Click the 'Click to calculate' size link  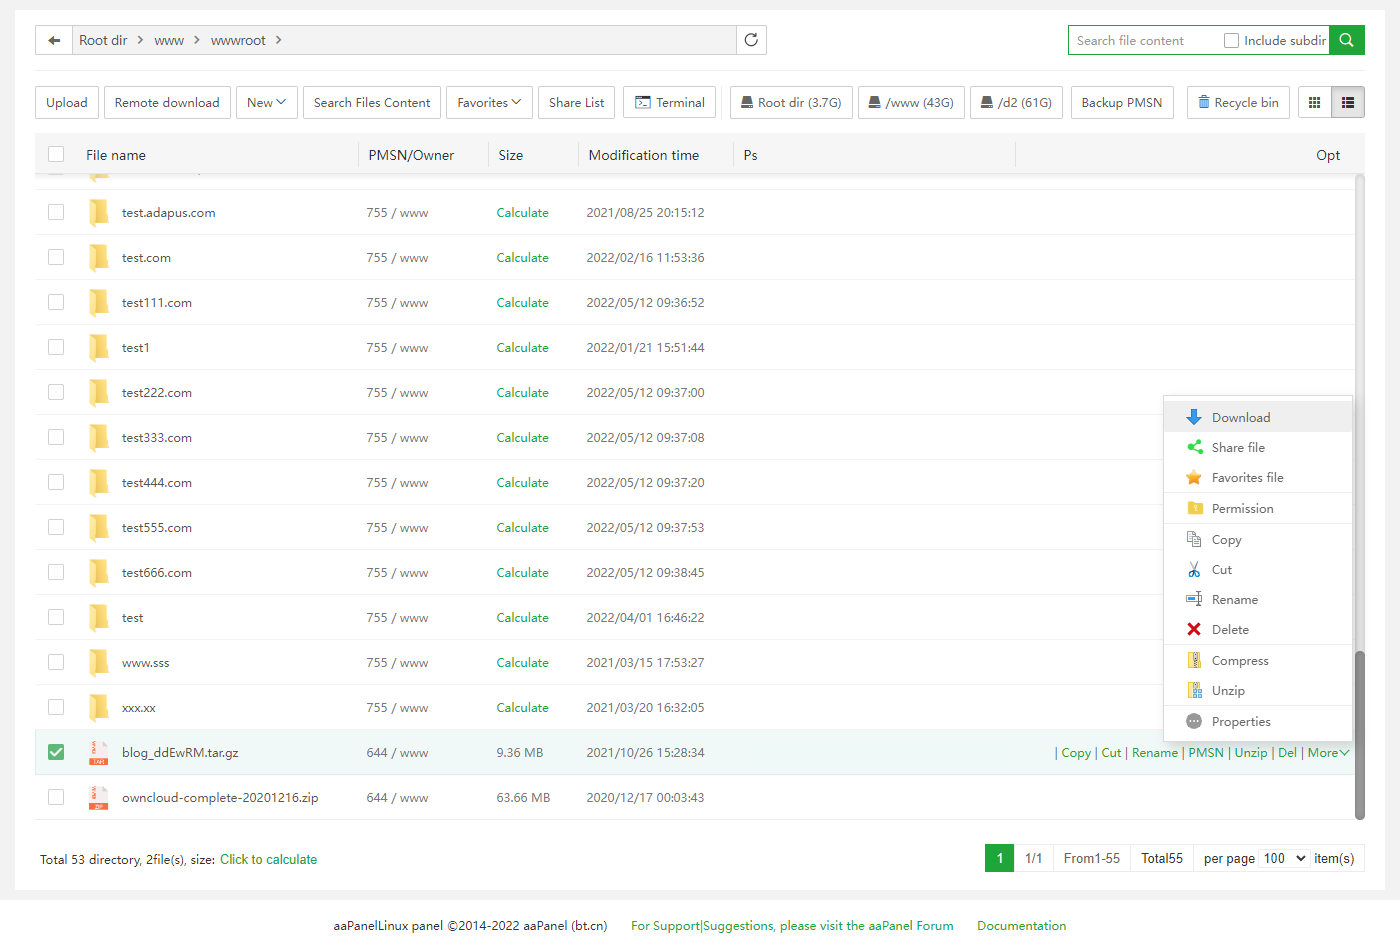click(x=268, y=859)
